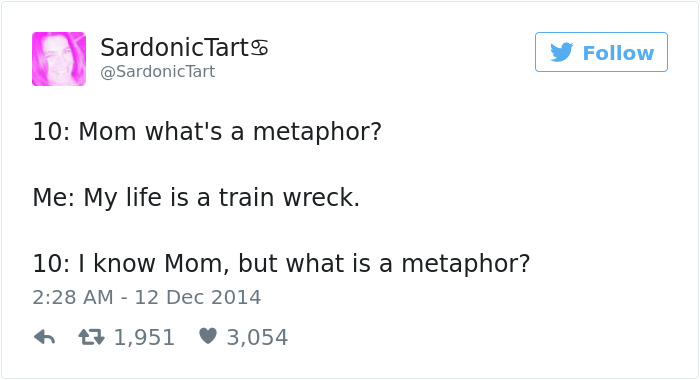This screenshot has width=700, height=380.
Task: Visit the @SardonicTart handle link
Action: pos(158,71)
